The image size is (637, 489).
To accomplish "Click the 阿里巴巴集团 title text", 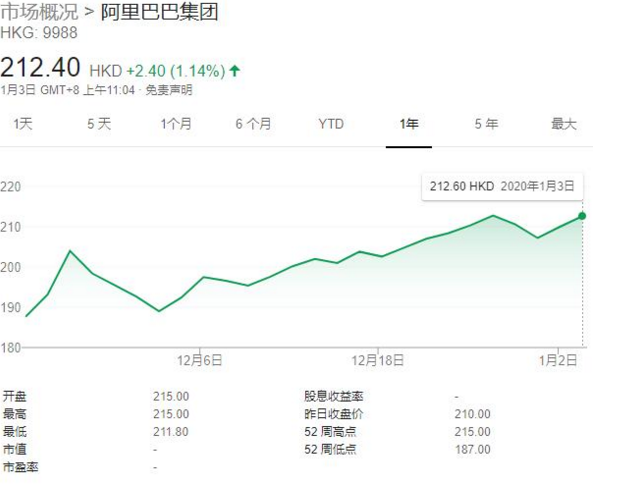I will 160,11.
